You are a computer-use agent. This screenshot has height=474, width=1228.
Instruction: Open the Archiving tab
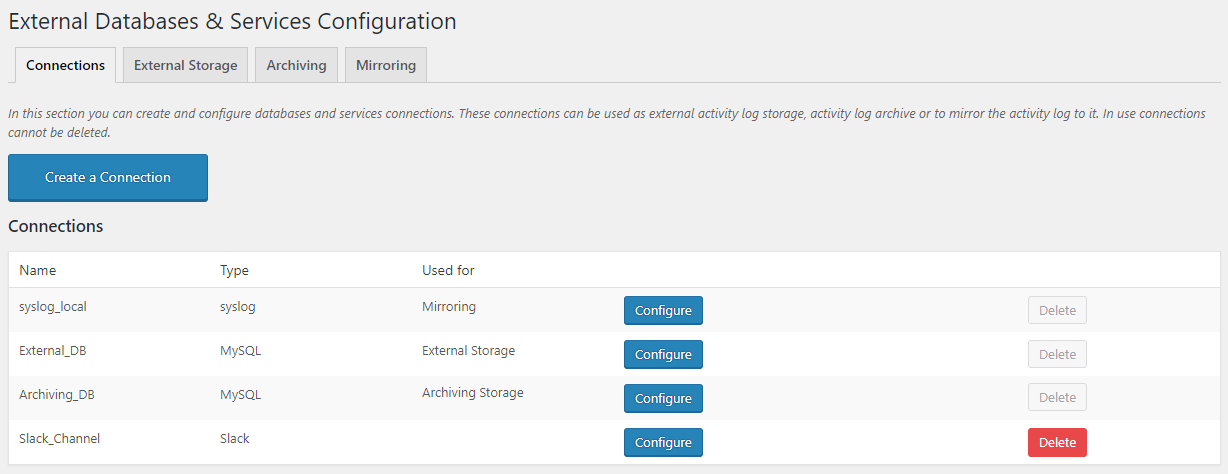coord(296,65)
